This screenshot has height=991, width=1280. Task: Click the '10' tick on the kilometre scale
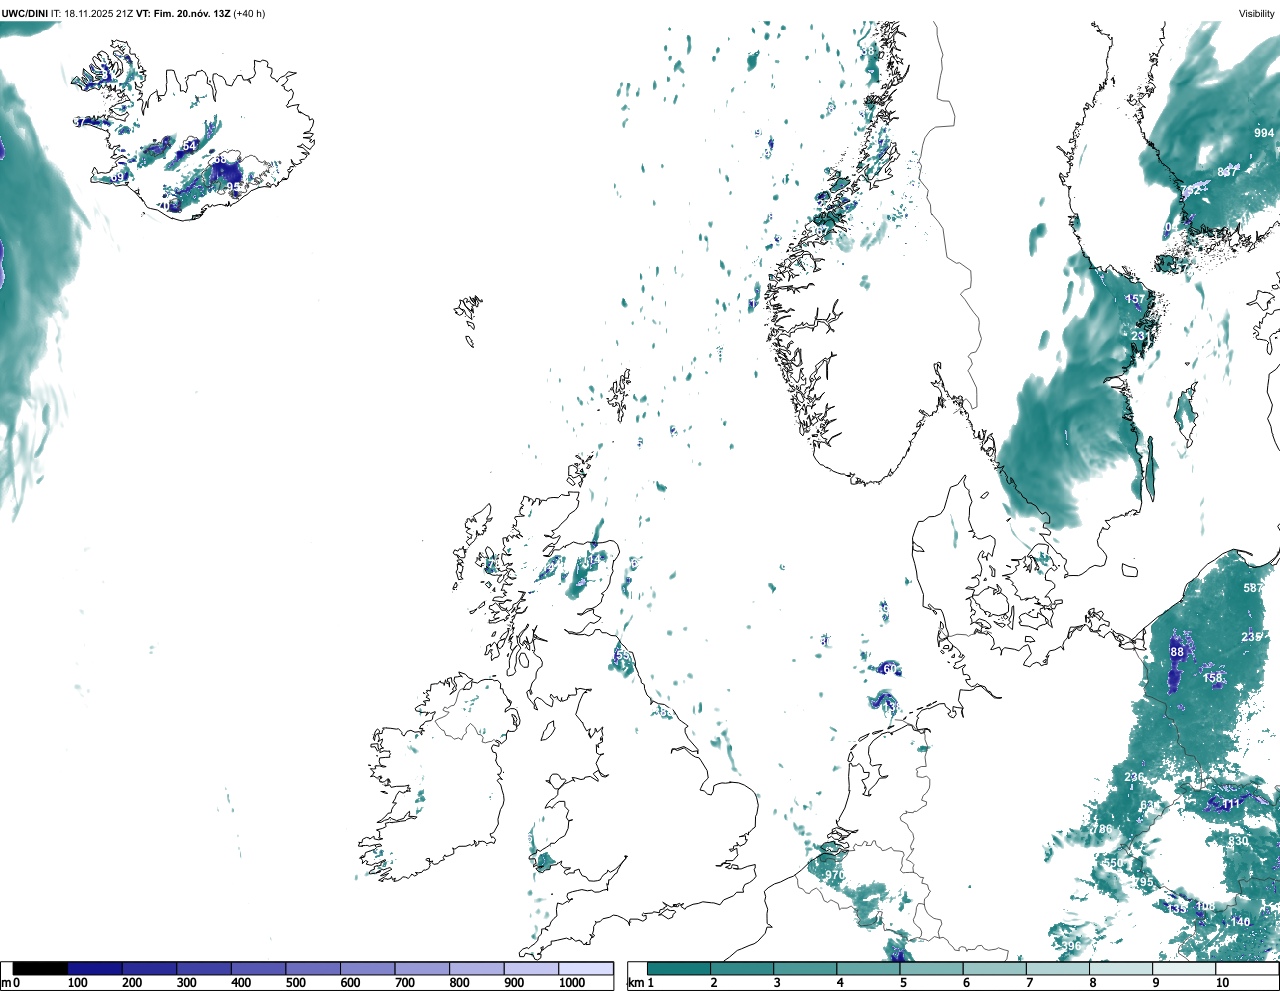pos(1222,983)
